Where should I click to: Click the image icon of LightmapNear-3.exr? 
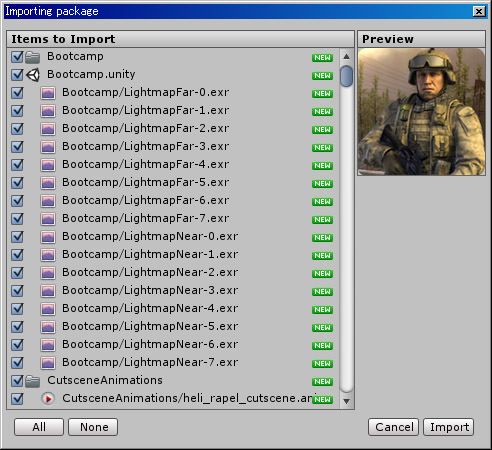pyautogui.click(x=48, y=291)
